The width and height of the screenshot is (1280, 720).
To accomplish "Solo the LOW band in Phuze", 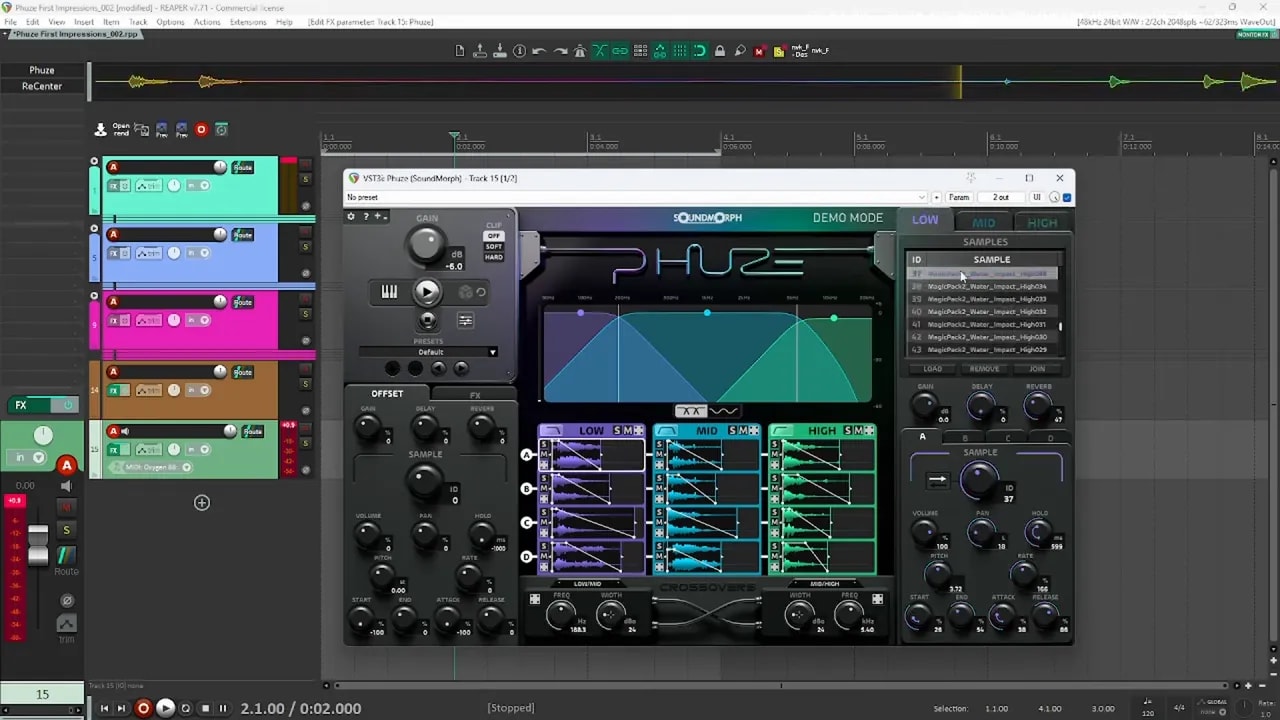I will (617, 430).
